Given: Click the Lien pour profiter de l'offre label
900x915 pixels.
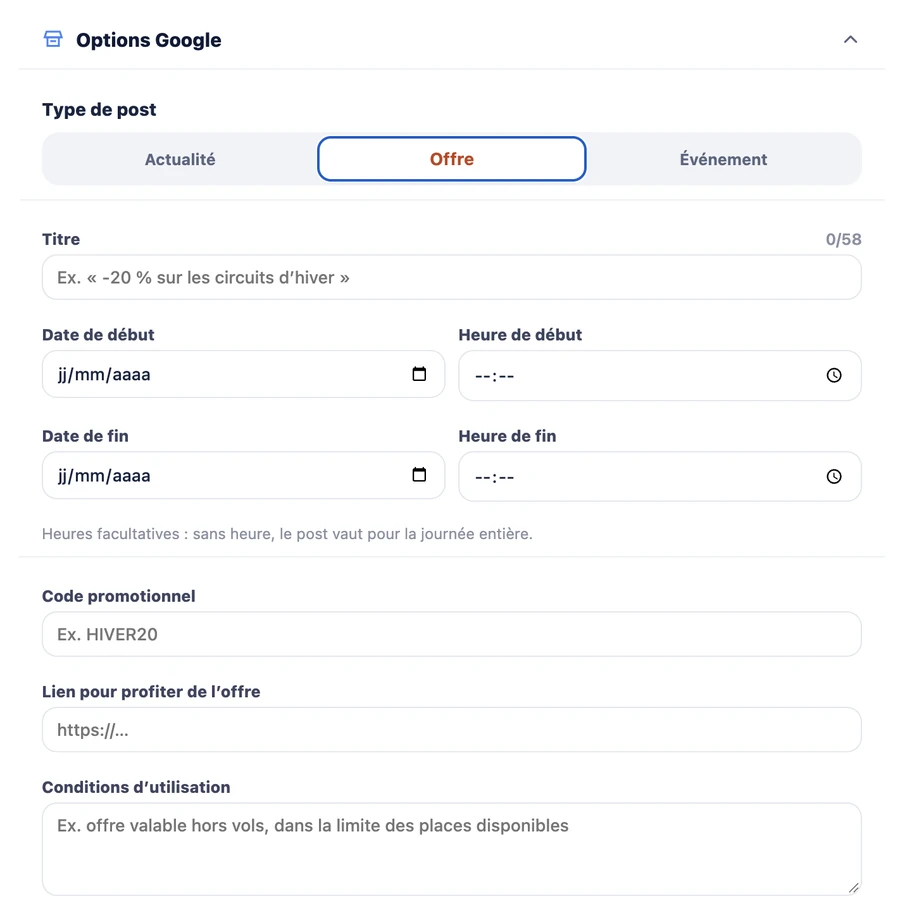Looking at the screenshot, I should (x=151, y=692).
